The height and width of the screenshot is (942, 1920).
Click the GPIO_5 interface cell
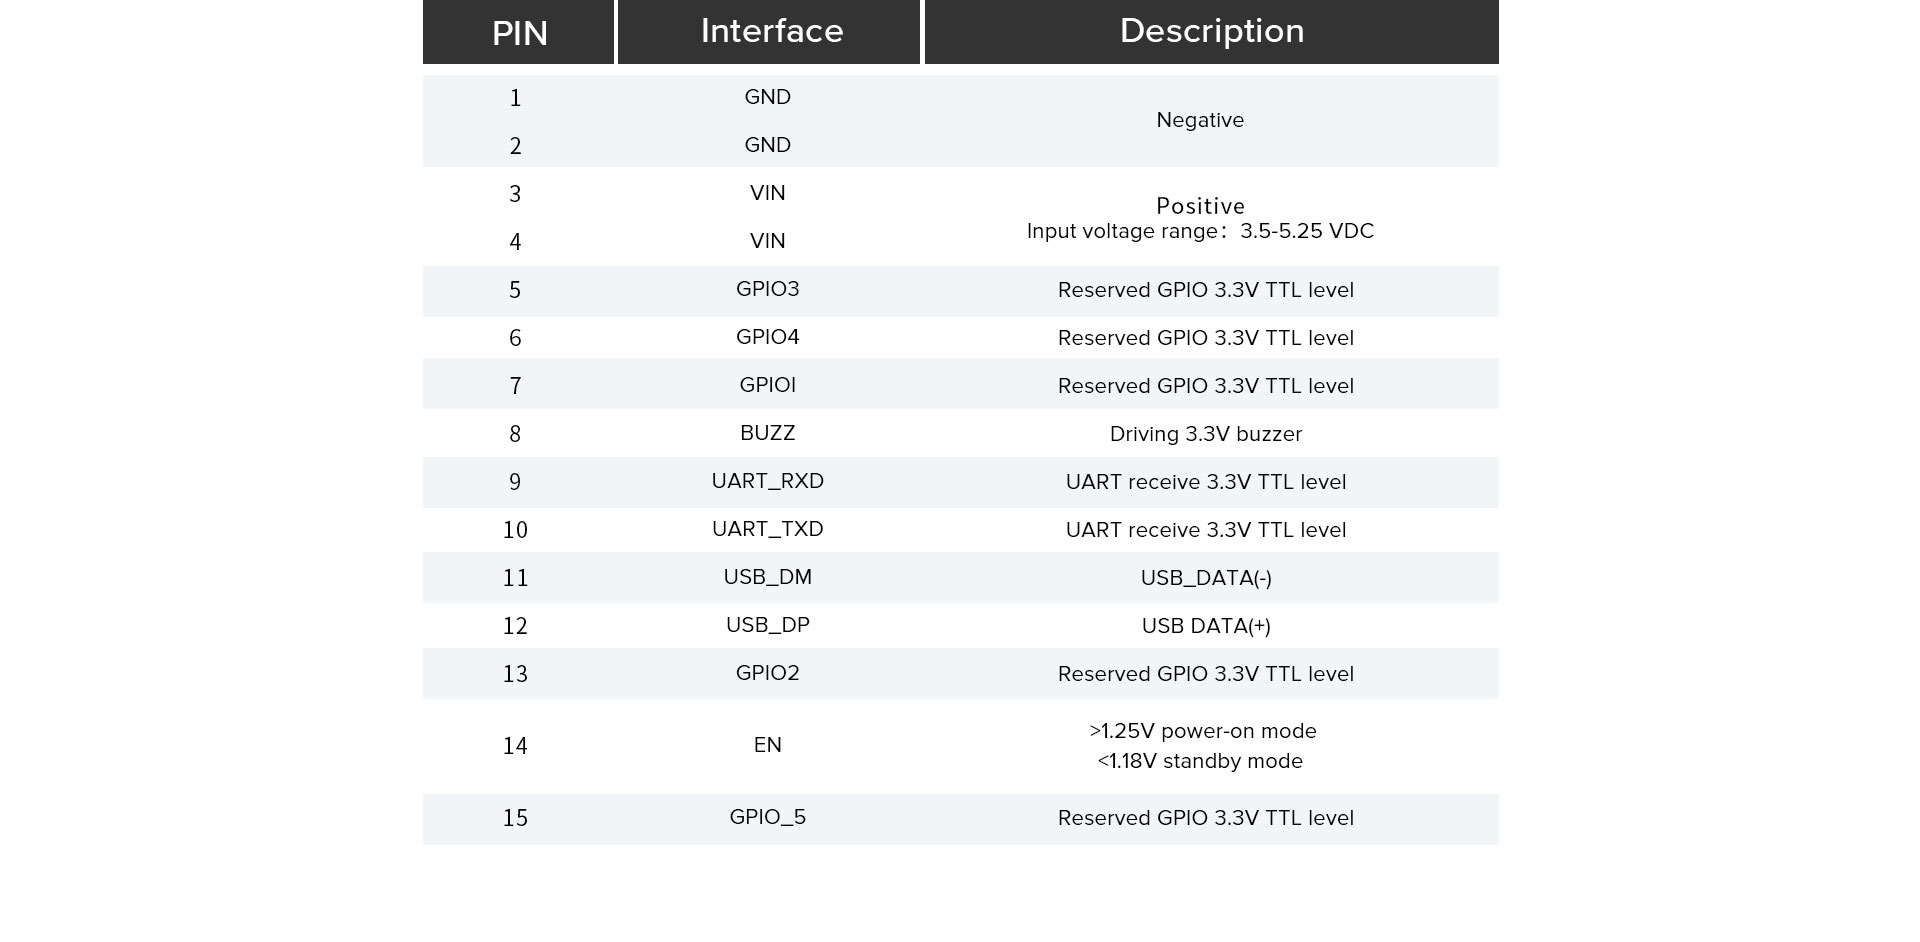click(767, 817)
